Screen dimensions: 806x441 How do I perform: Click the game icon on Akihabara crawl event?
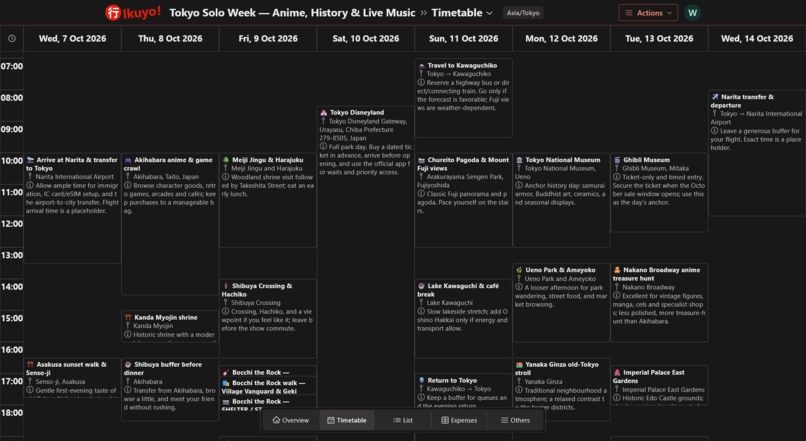pyautogui.click(x=128, y=160)
